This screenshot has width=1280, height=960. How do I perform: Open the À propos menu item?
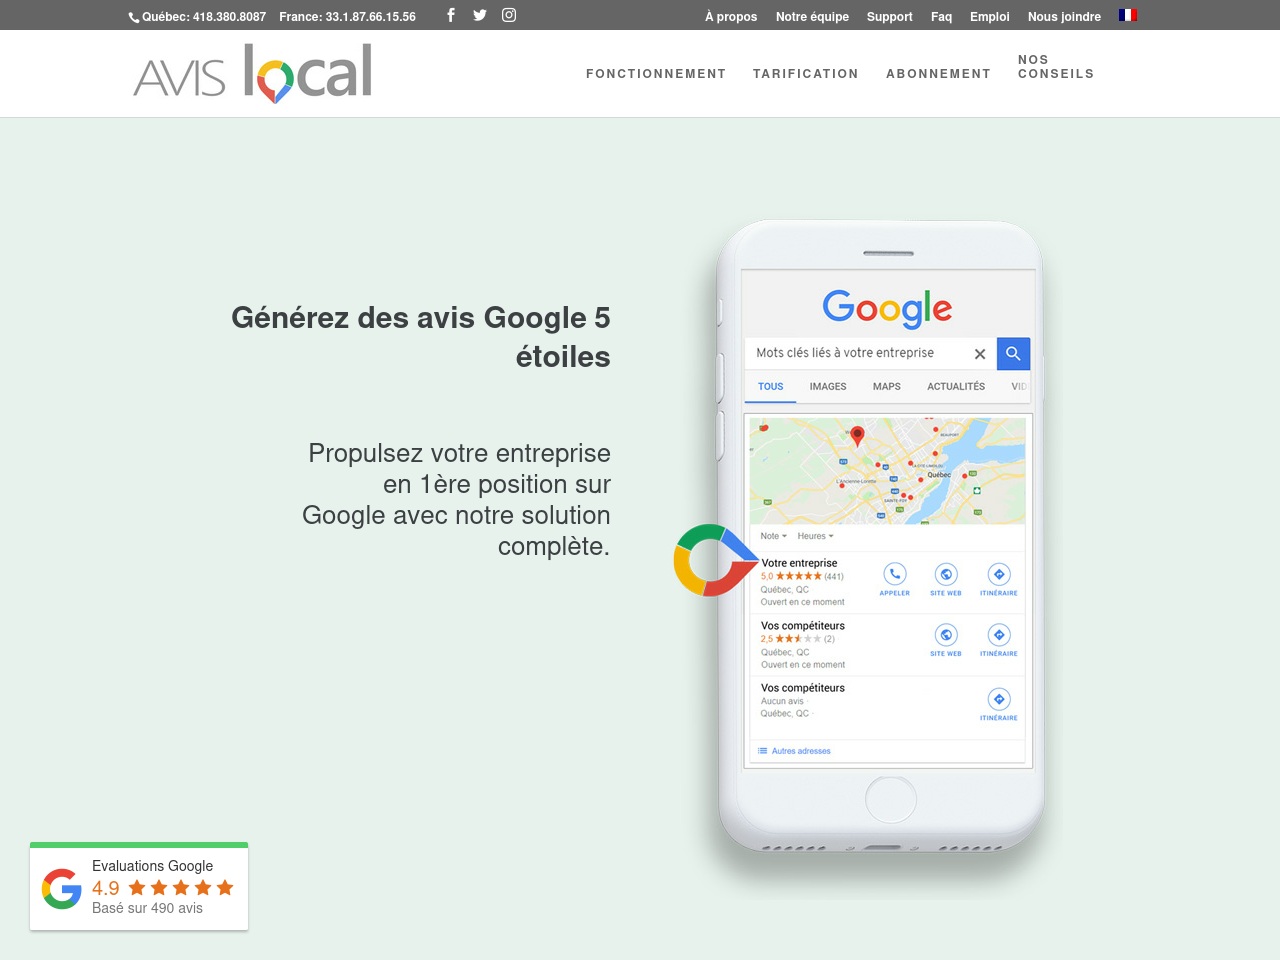(x=731, y=17)
